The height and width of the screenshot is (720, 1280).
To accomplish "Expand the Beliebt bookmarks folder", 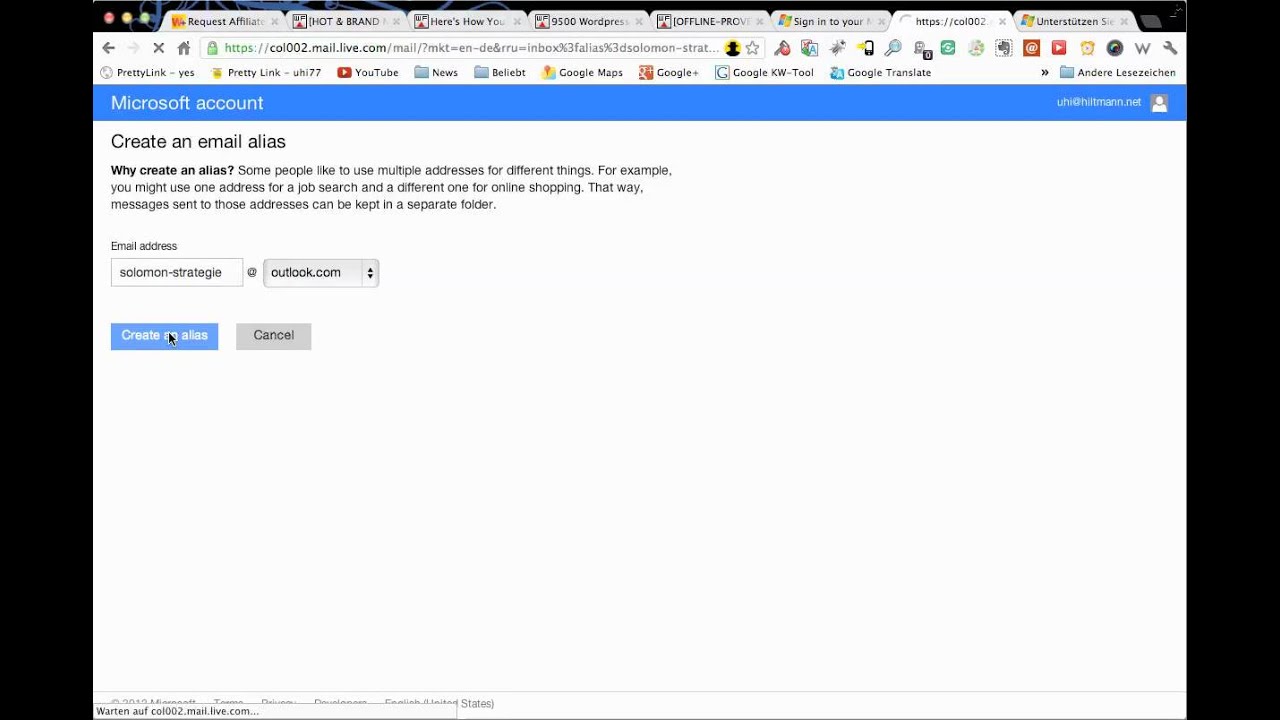I will pyautogui.click(x=500, y=72).
